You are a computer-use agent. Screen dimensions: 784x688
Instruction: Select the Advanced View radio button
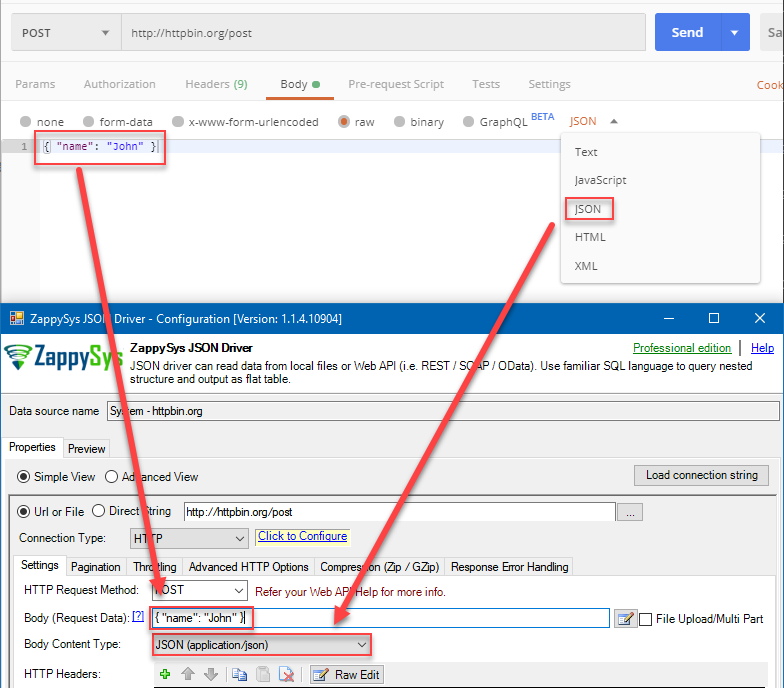(x=112, y=476)
